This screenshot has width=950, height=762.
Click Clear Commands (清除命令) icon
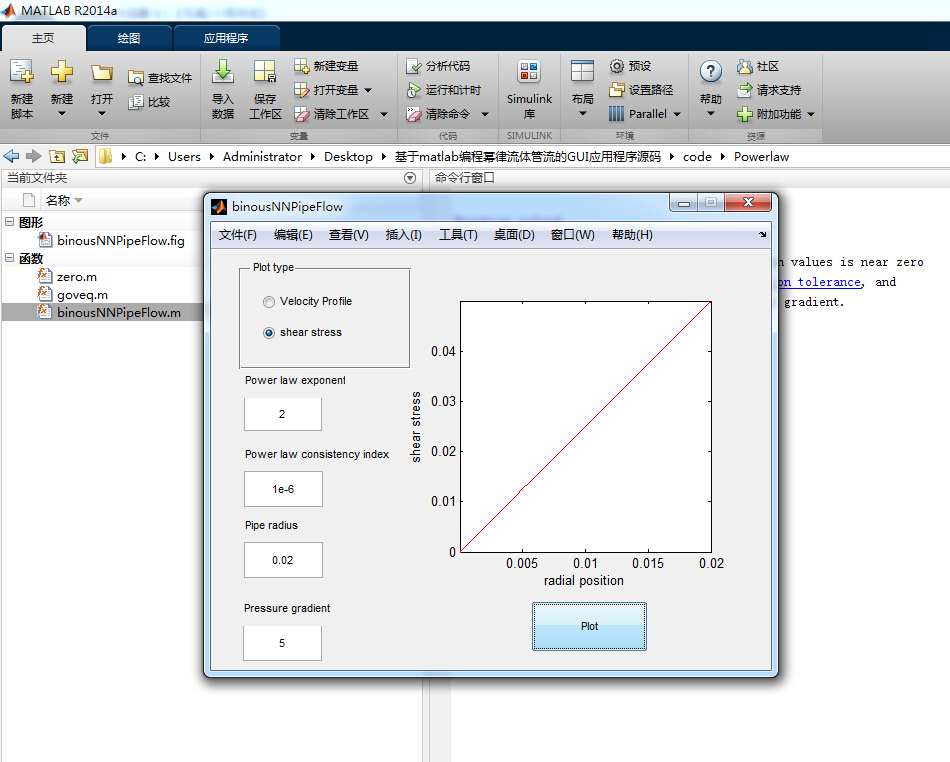pos(414,114)
